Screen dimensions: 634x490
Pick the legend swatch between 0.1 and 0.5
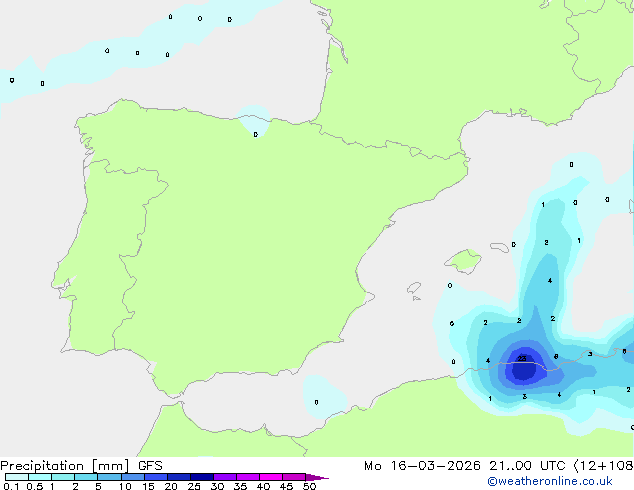pos(17,477)
